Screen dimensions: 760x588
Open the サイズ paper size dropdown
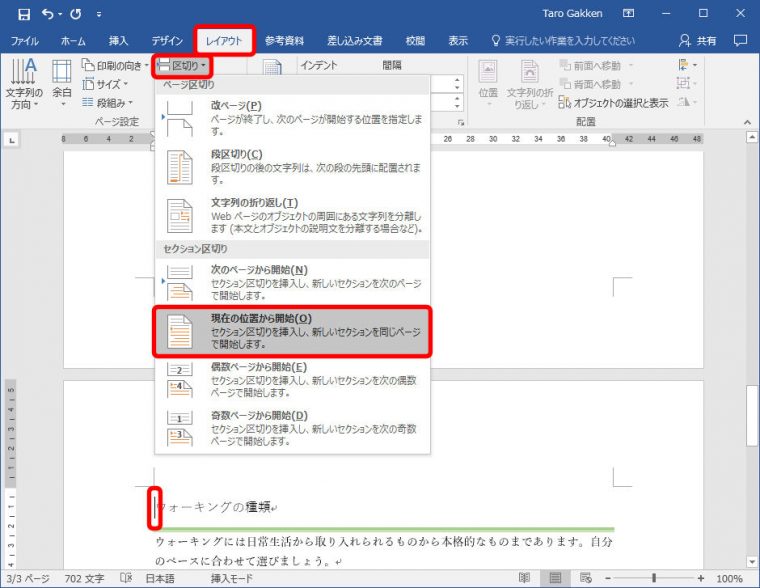click(105, 84)
